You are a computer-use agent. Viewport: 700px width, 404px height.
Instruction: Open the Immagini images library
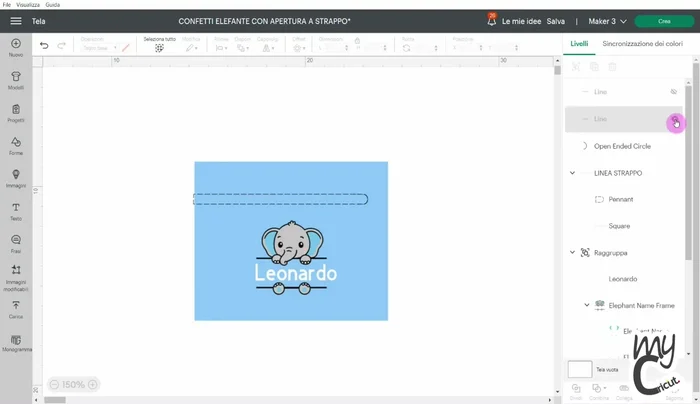pos(16,177)
